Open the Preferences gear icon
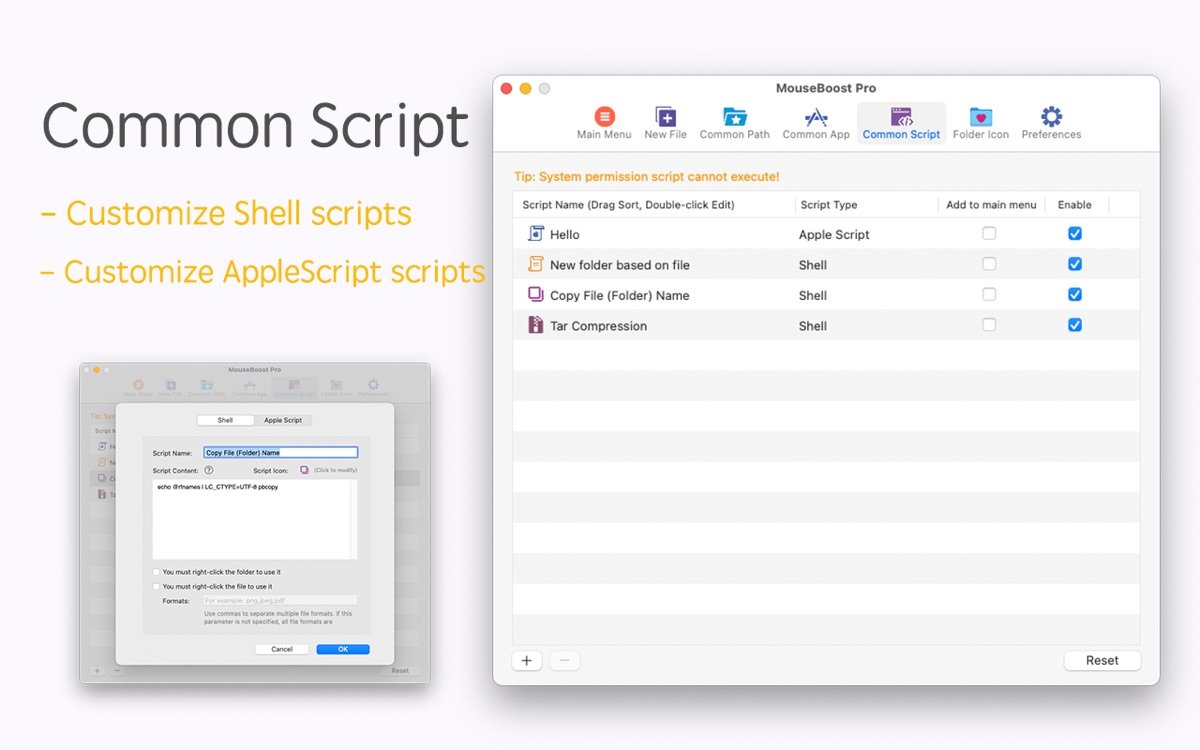Screen dimensions: 1200x750 click(1051, 117)
